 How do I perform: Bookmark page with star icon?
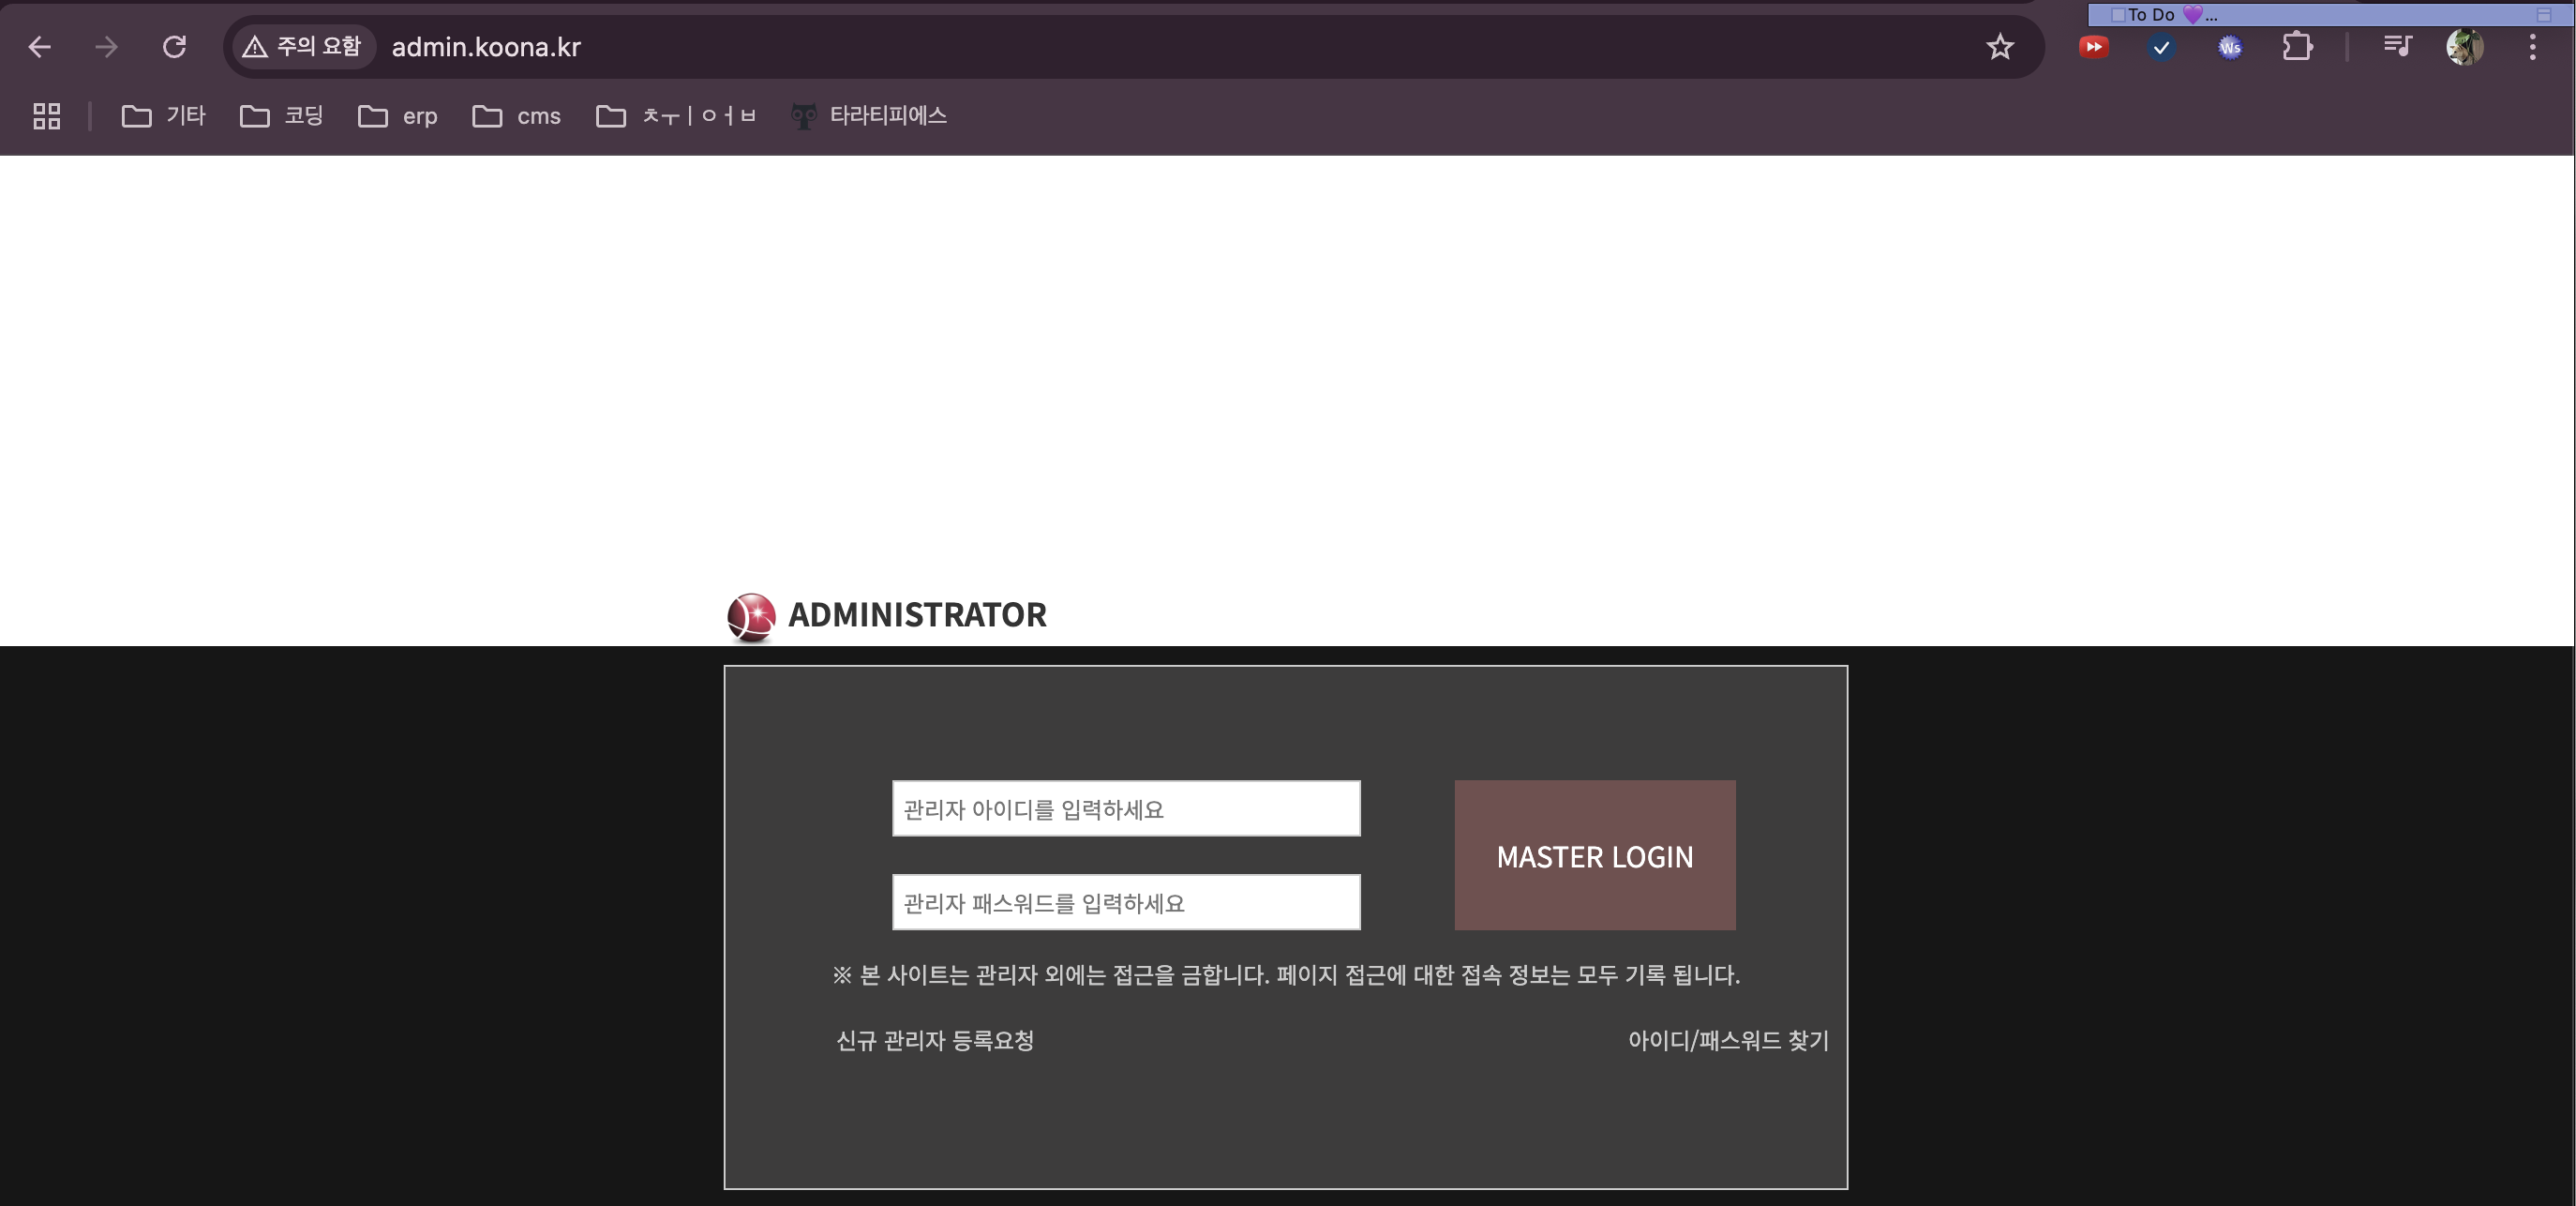coord(1999,47)
